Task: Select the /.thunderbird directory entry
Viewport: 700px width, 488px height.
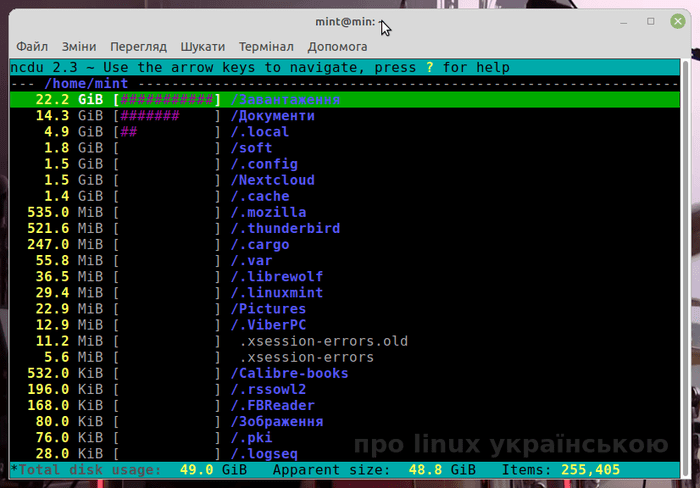Action: [345, 228]
